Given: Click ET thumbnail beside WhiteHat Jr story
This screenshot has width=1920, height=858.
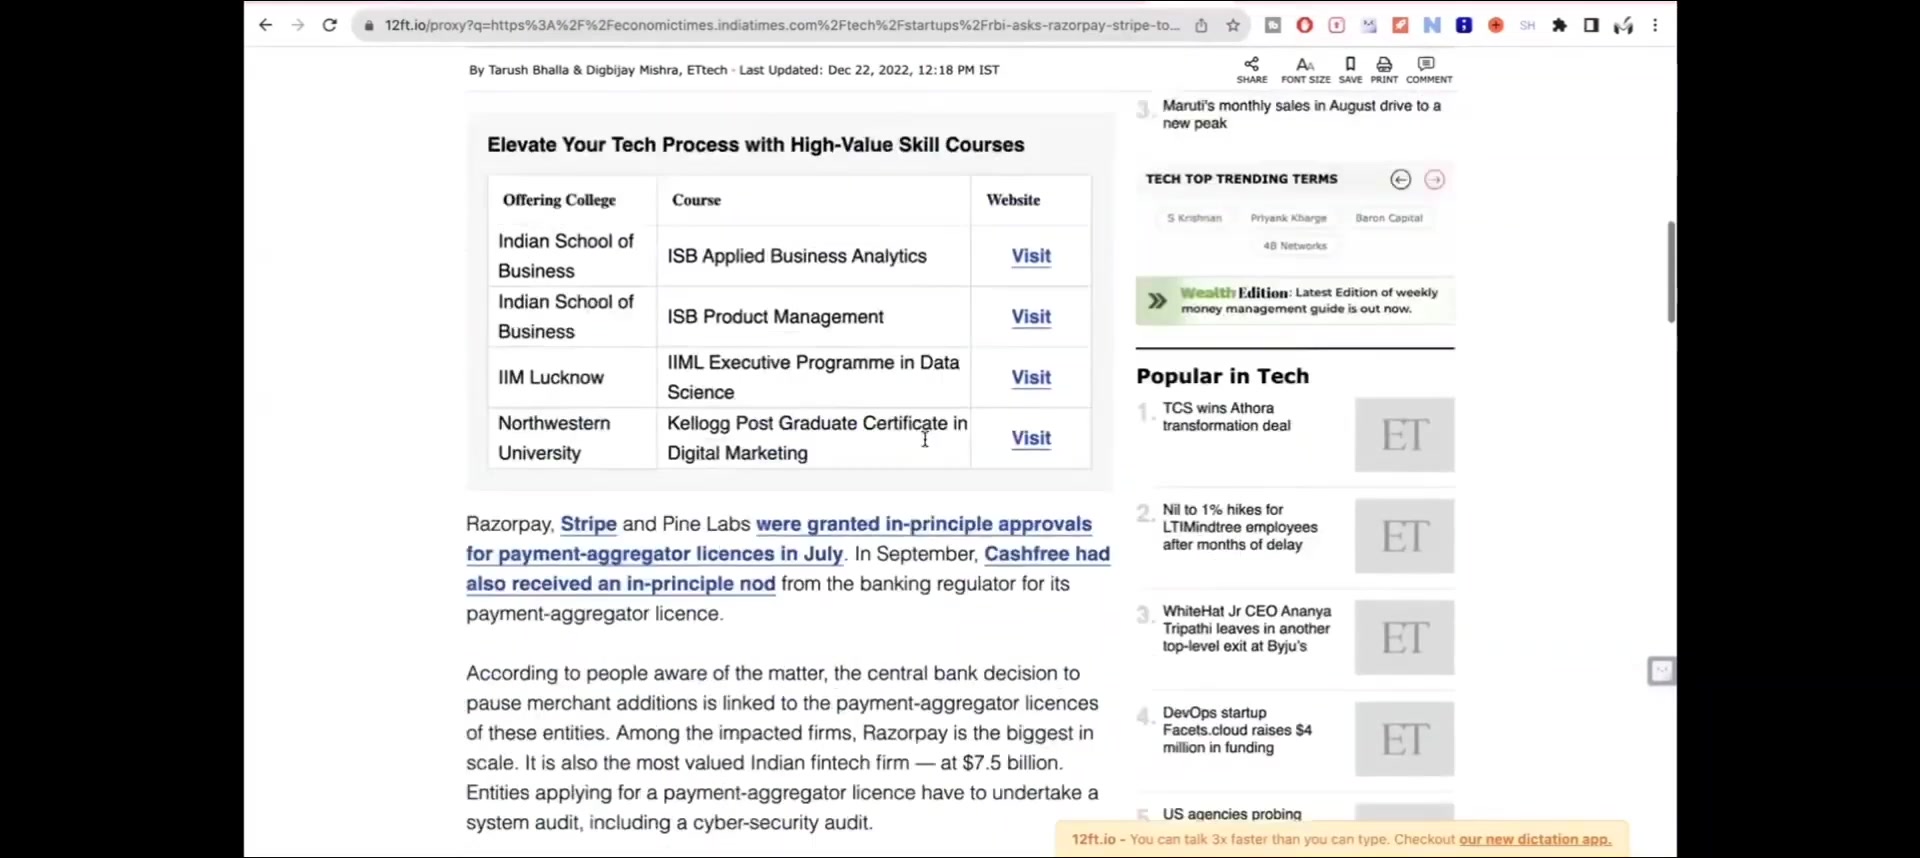Looking at the screenshot, I should click(1404, 638).
